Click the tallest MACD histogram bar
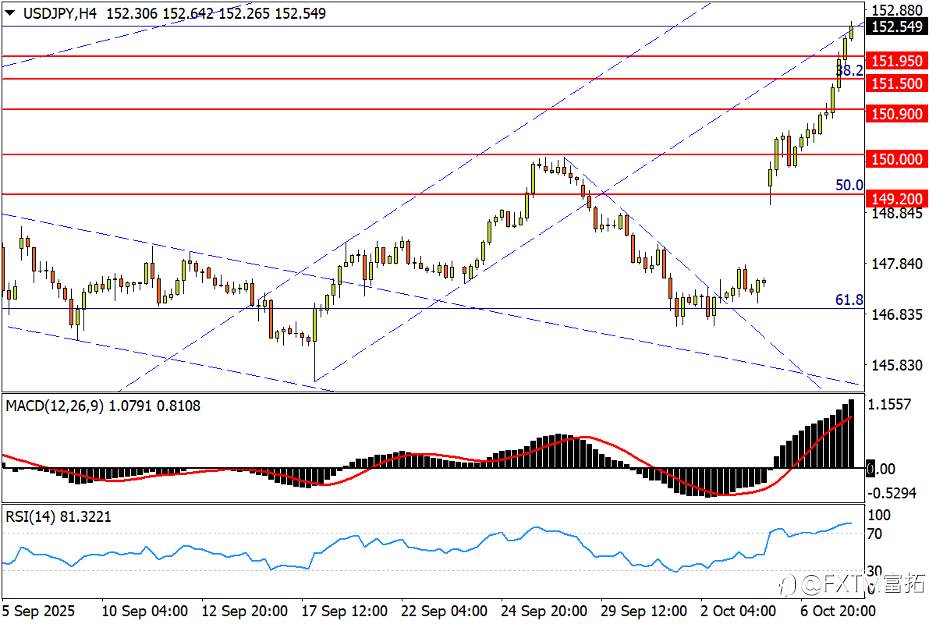The image size is (936, 624). coord(851,434)
